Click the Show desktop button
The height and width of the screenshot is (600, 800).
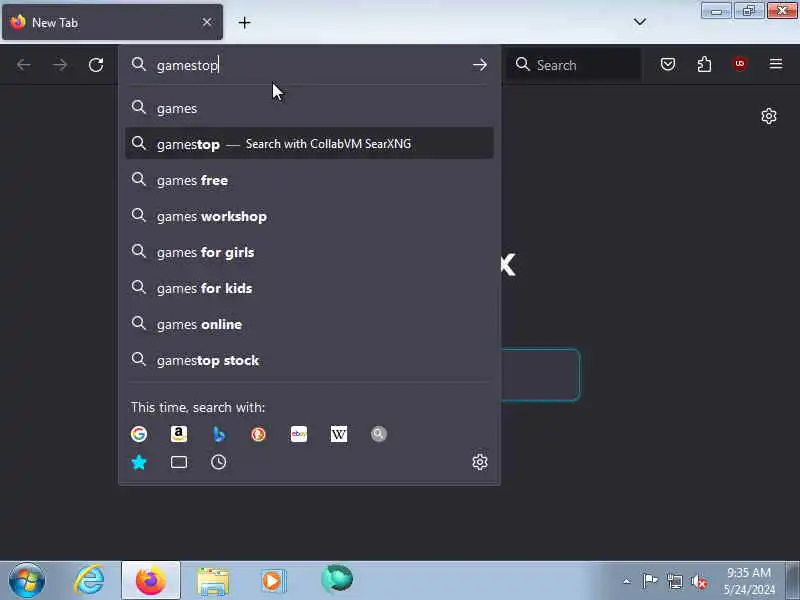click(x=792, y=581)
